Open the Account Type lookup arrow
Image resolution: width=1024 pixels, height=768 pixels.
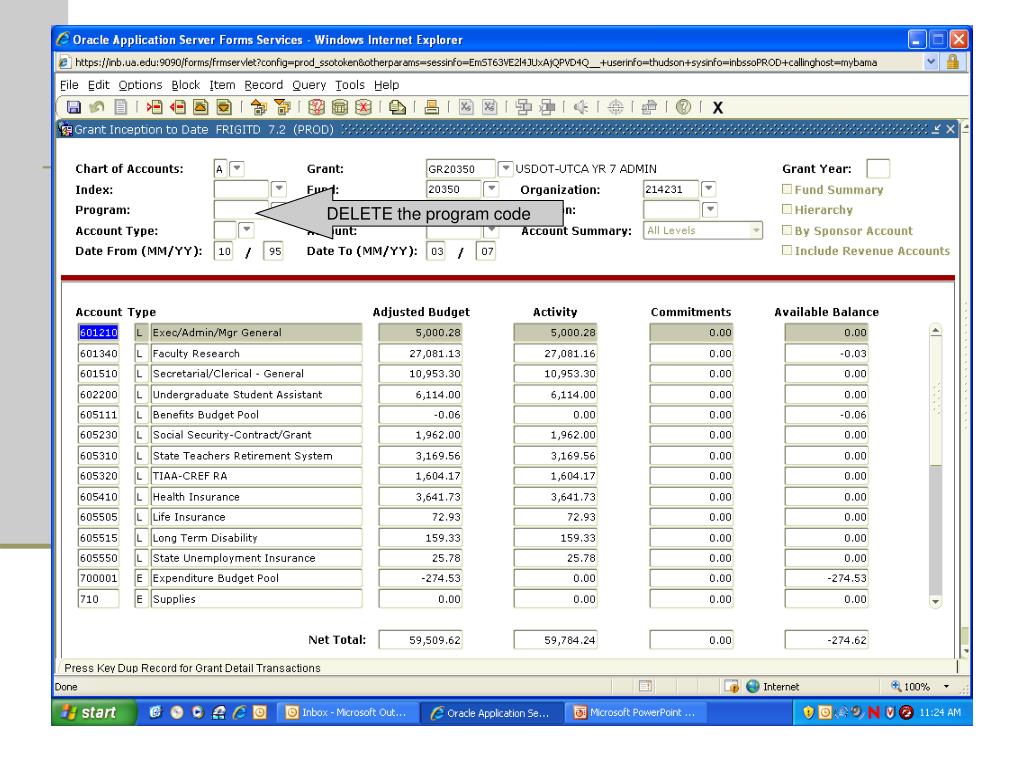tap(246, 230)
